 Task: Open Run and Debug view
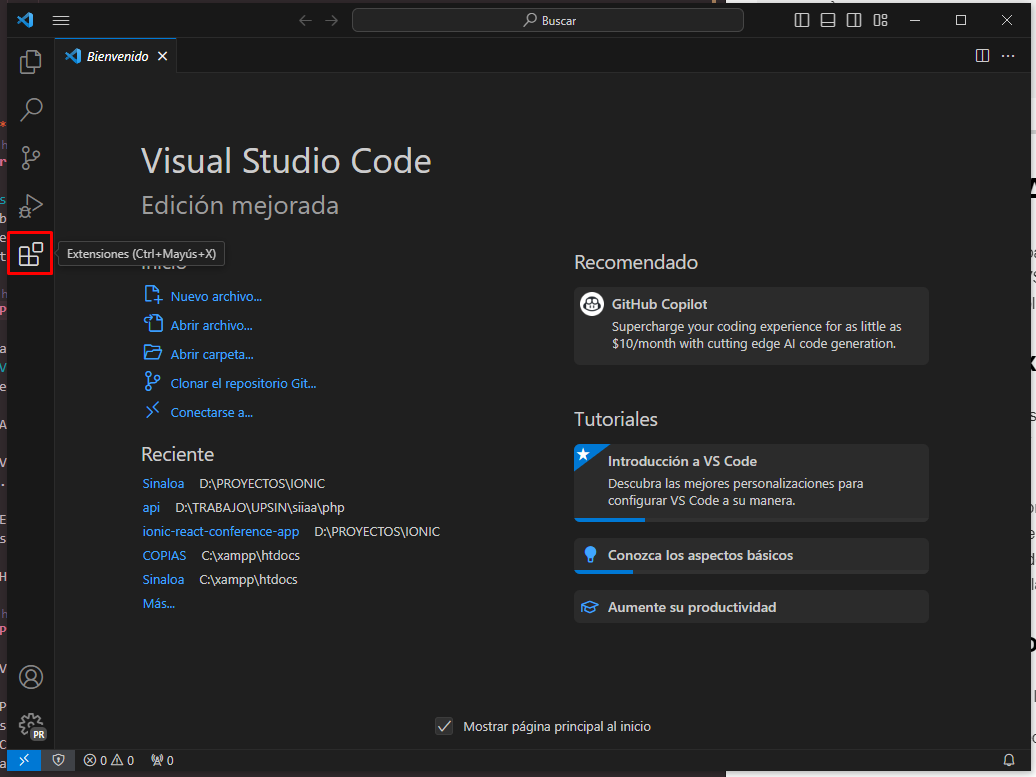[30, 205]
